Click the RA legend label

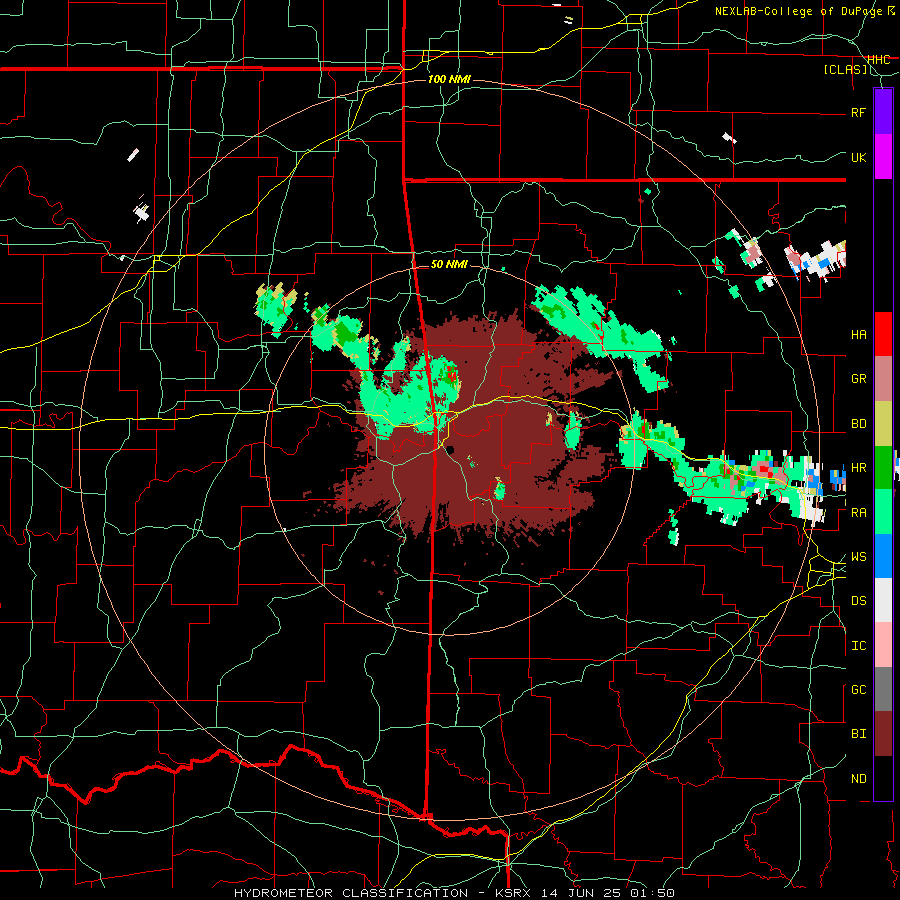859,513
